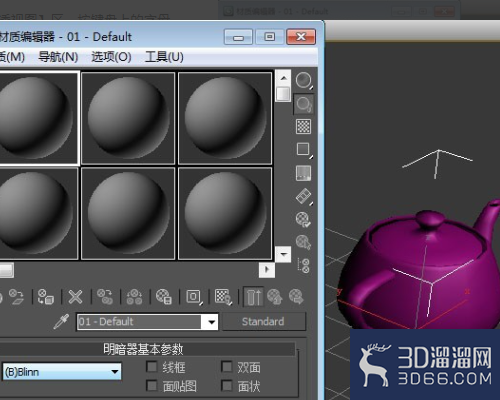Open the 工具(U) menu
The width and height of the screenshot is (500, 400).
(x=164, y=57)
